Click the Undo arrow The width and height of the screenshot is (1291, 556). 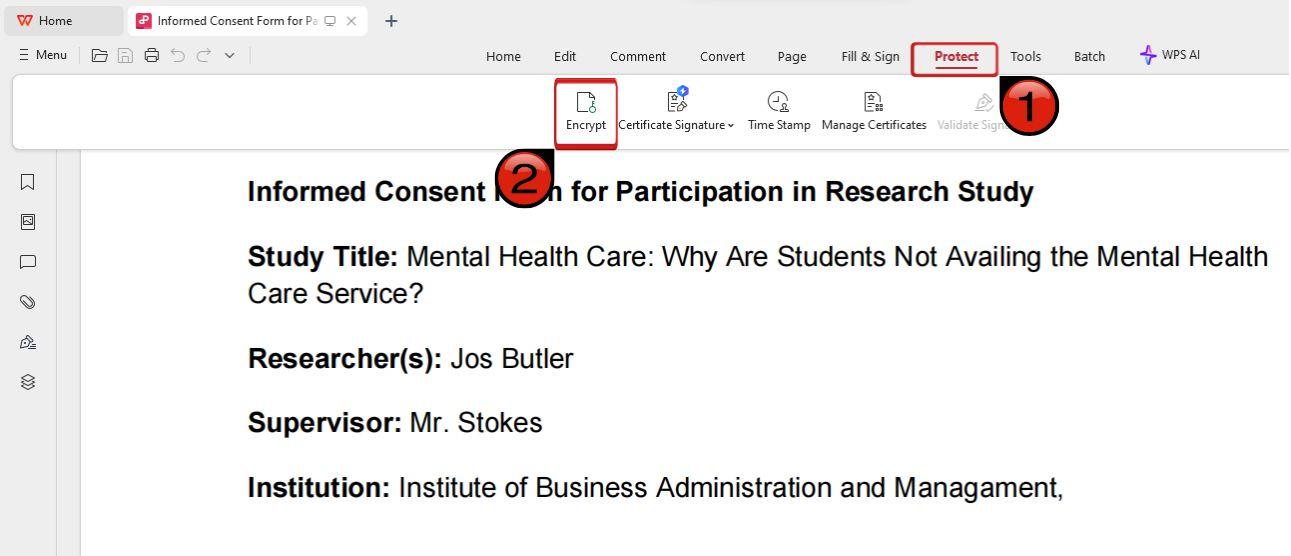coord(178,55)
